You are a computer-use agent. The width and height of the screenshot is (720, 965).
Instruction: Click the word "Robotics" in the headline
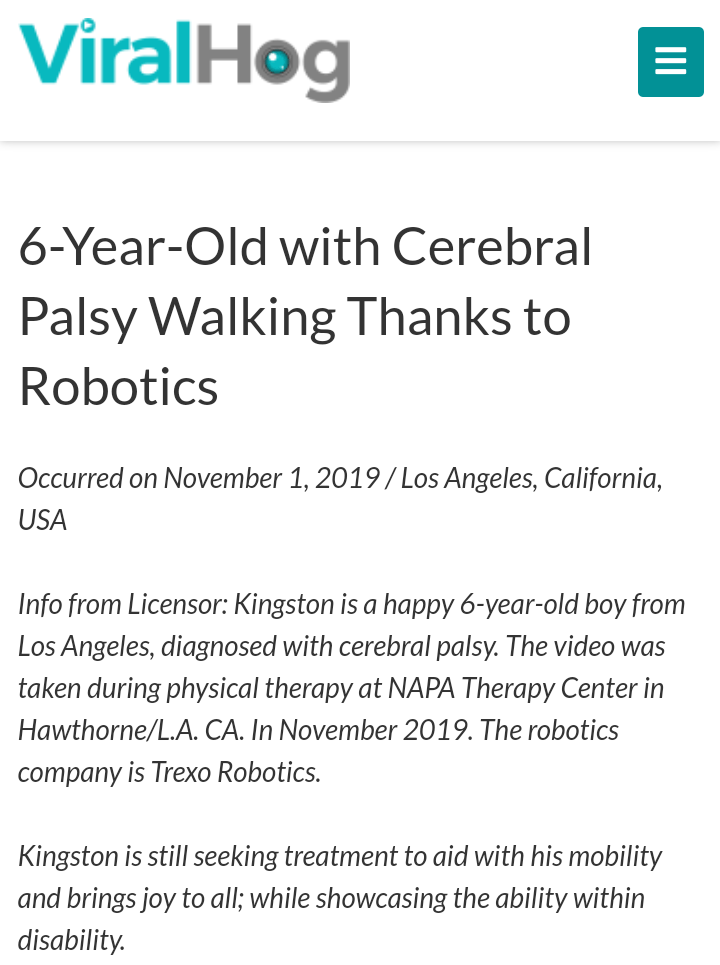point(118,387)
